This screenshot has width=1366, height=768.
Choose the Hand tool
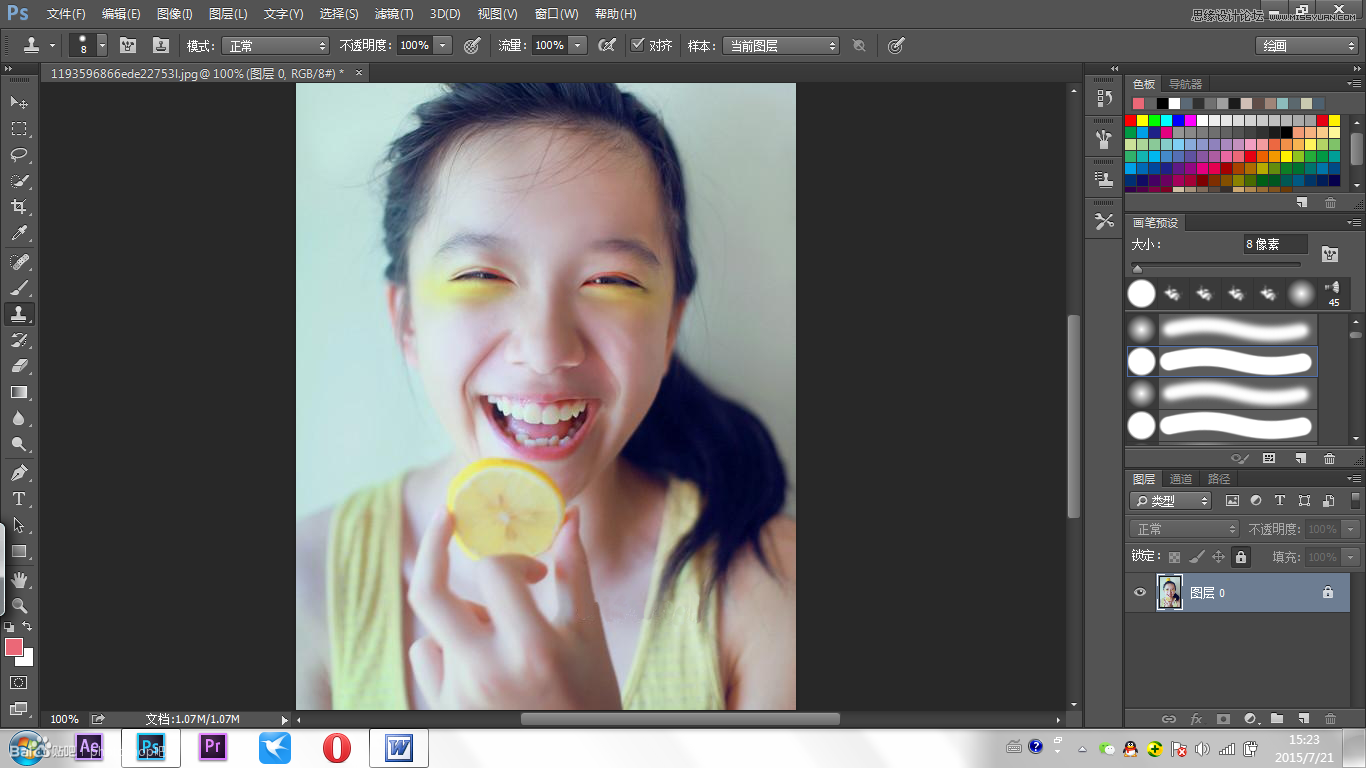coord(19,579)
